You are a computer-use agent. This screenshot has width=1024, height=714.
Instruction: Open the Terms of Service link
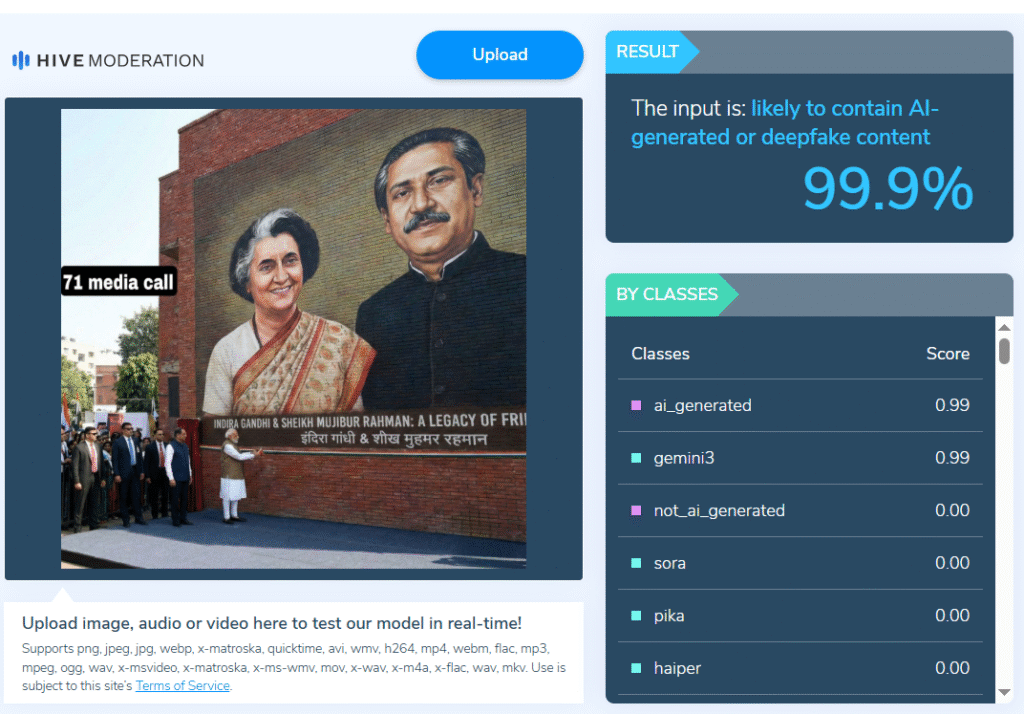click(x=182, y=685)
